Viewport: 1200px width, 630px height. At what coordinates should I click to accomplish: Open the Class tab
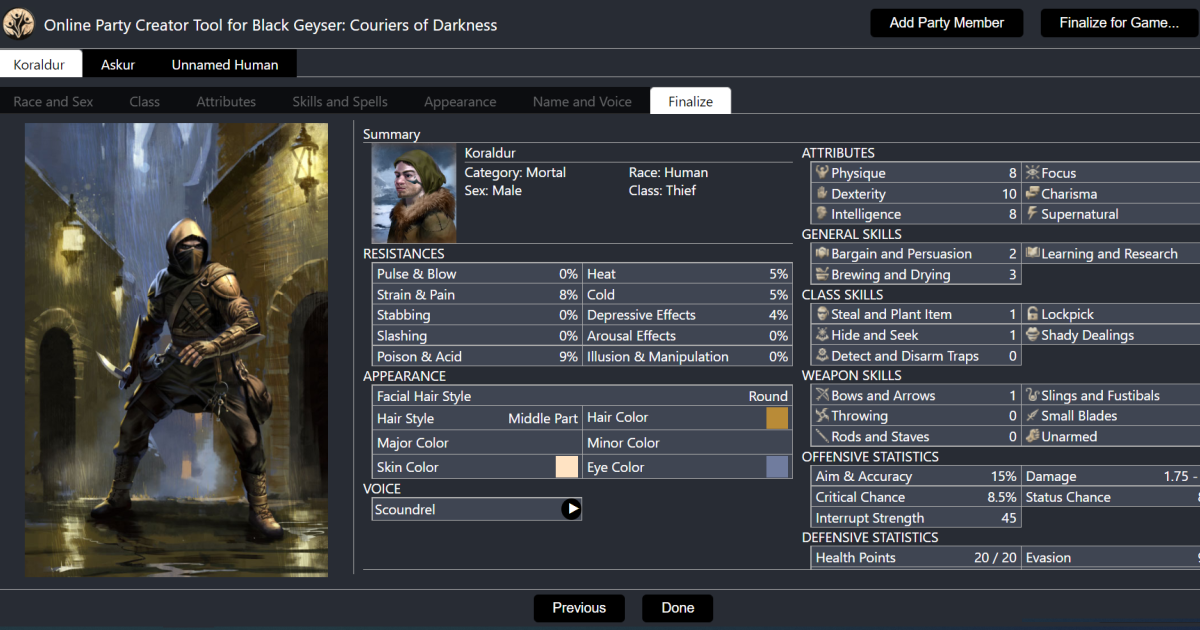pyautogui.click(x=145, y=101)
